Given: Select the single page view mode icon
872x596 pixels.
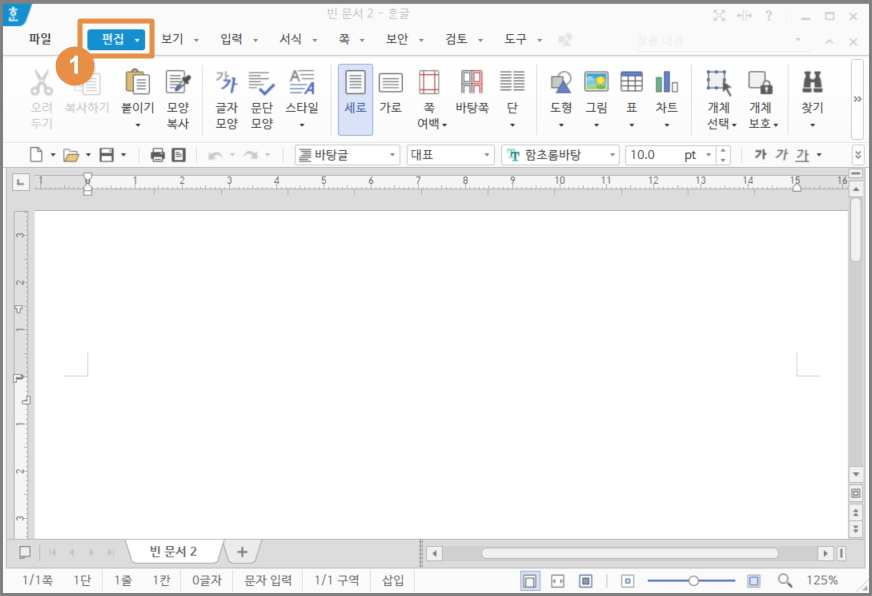Looking at the screenshot, I should 530,581.
